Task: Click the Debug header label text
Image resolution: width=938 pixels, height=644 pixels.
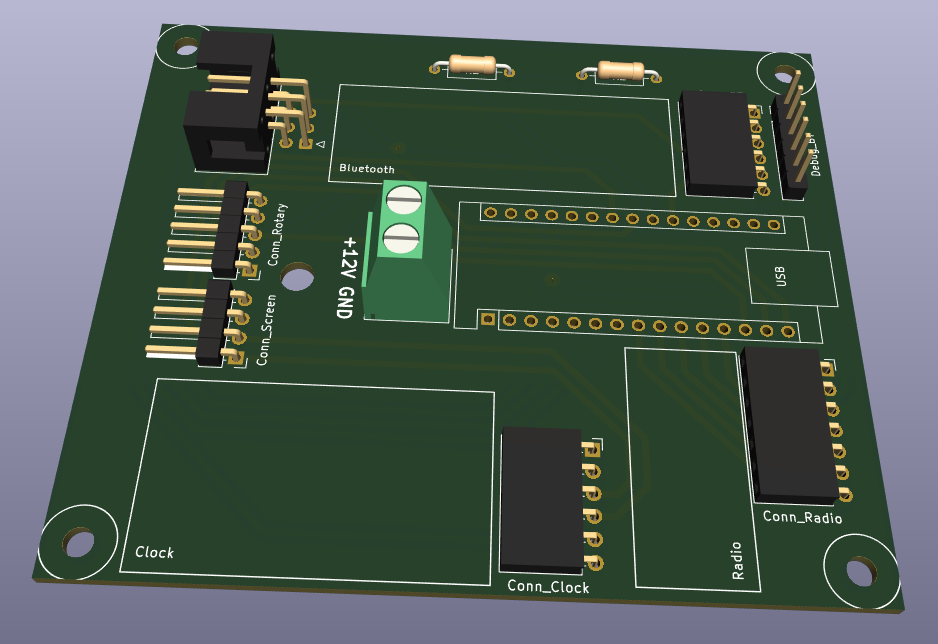Action: 813,154
